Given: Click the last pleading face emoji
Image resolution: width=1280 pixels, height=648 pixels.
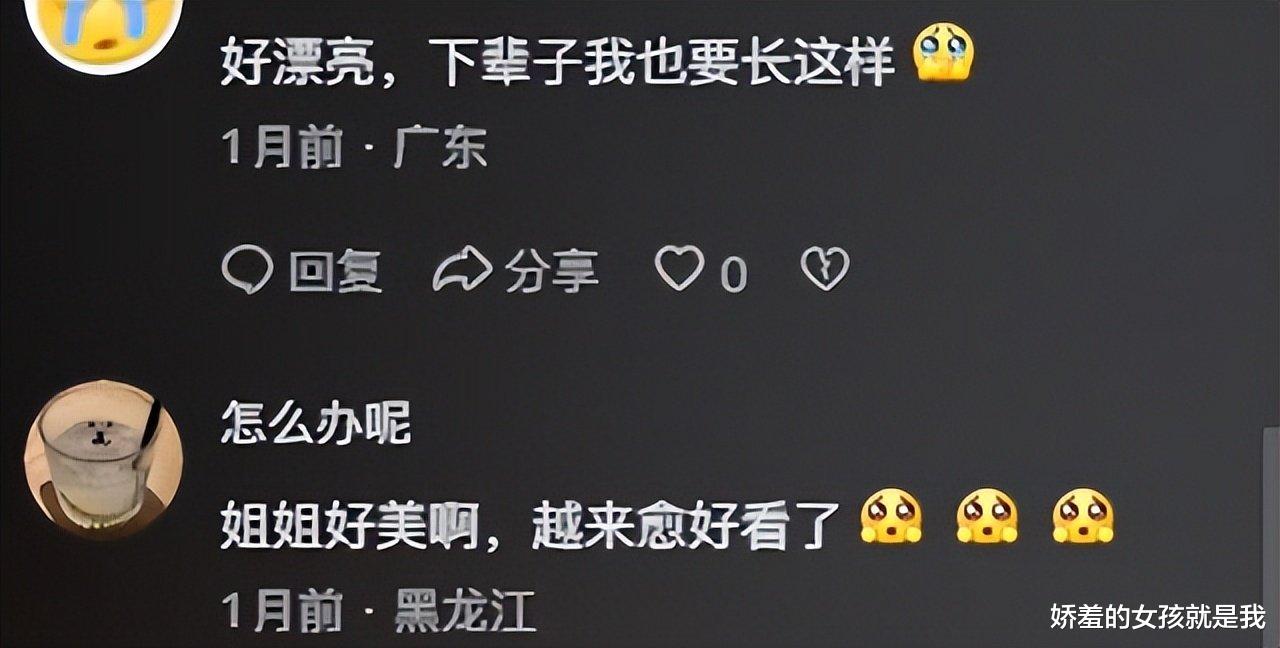Looking at the screenshot, I should pos(1083,516).
